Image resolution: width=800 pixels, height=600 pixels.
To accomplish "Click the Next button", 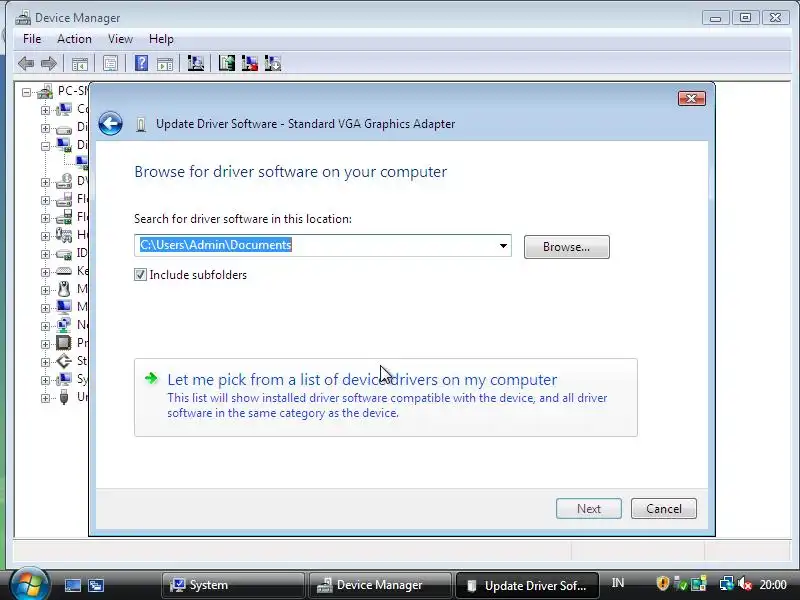I will [589, 509].
